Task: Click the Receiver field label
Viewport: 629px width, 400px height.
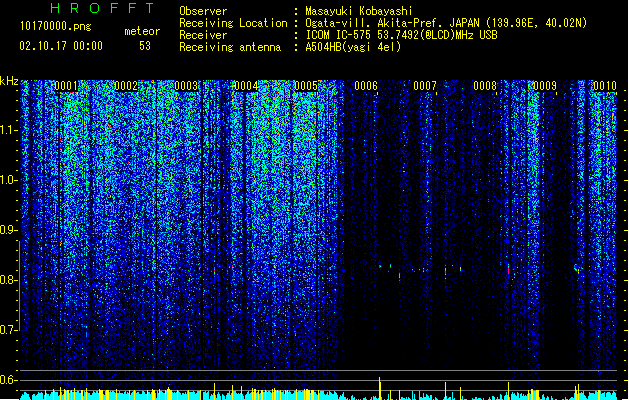Action: [203, 35]
